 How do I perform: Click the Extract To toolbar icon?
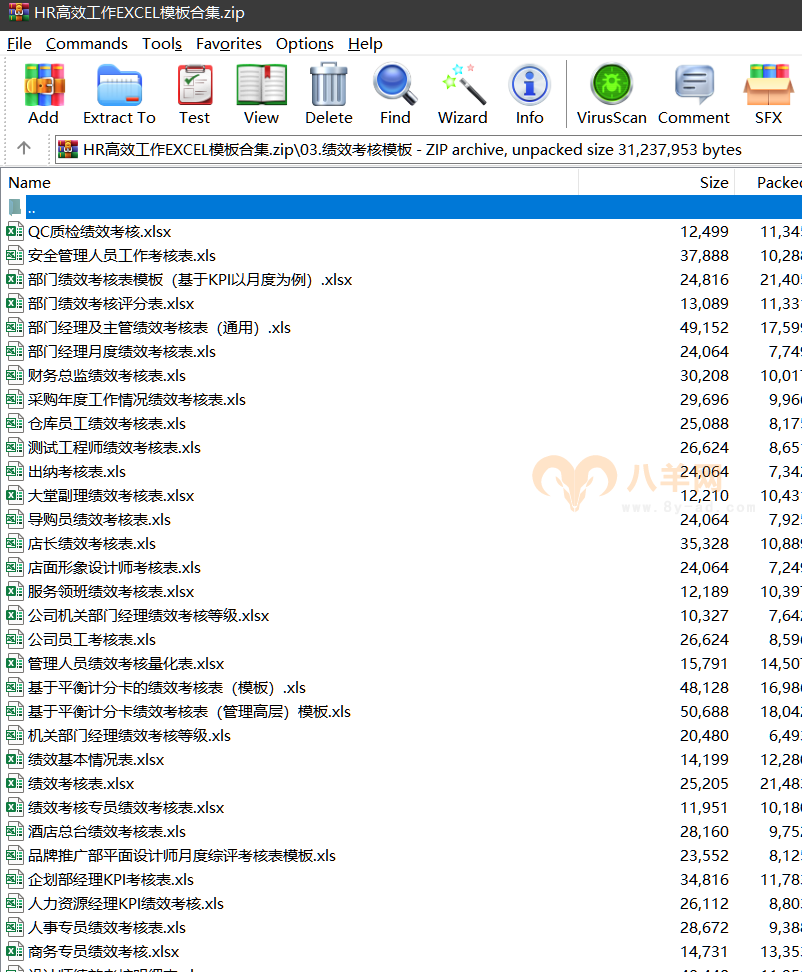[x=119, y=86]
